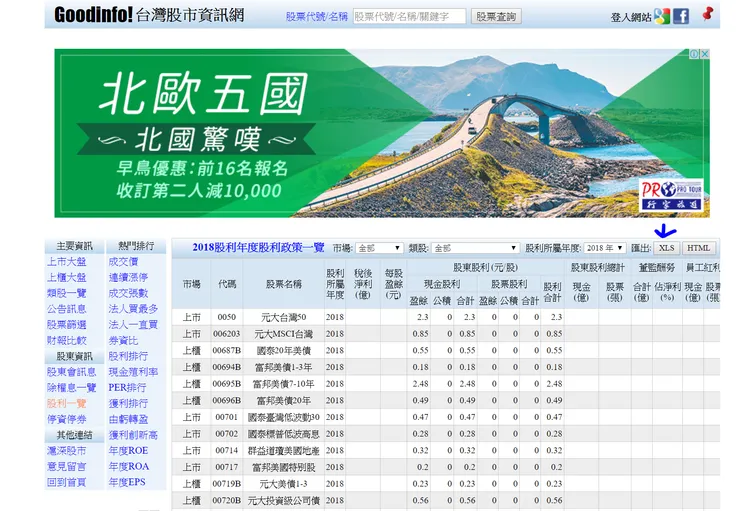Open 公告訊息 in the sidebar
Viewport: 740px width, 511px height.
pos(67,309)
